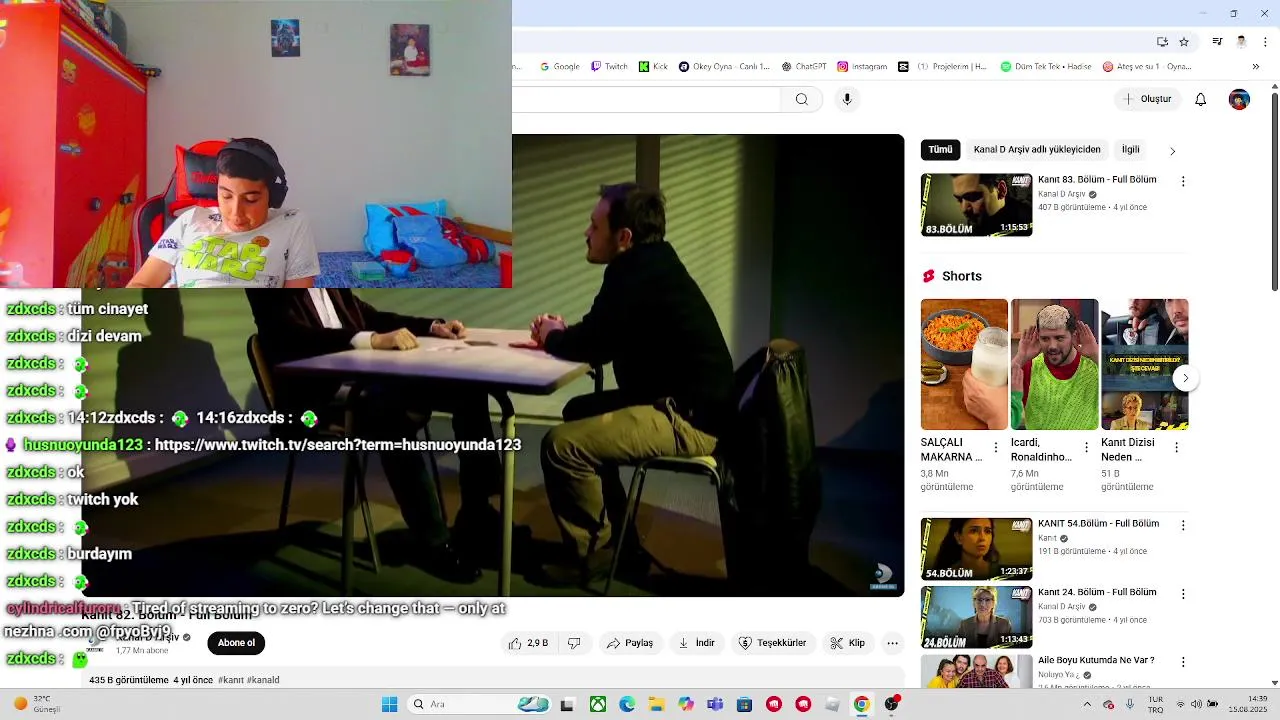Show hidden bookmarks with the double chevron

pyautogui.click(x=1256, y=67)
